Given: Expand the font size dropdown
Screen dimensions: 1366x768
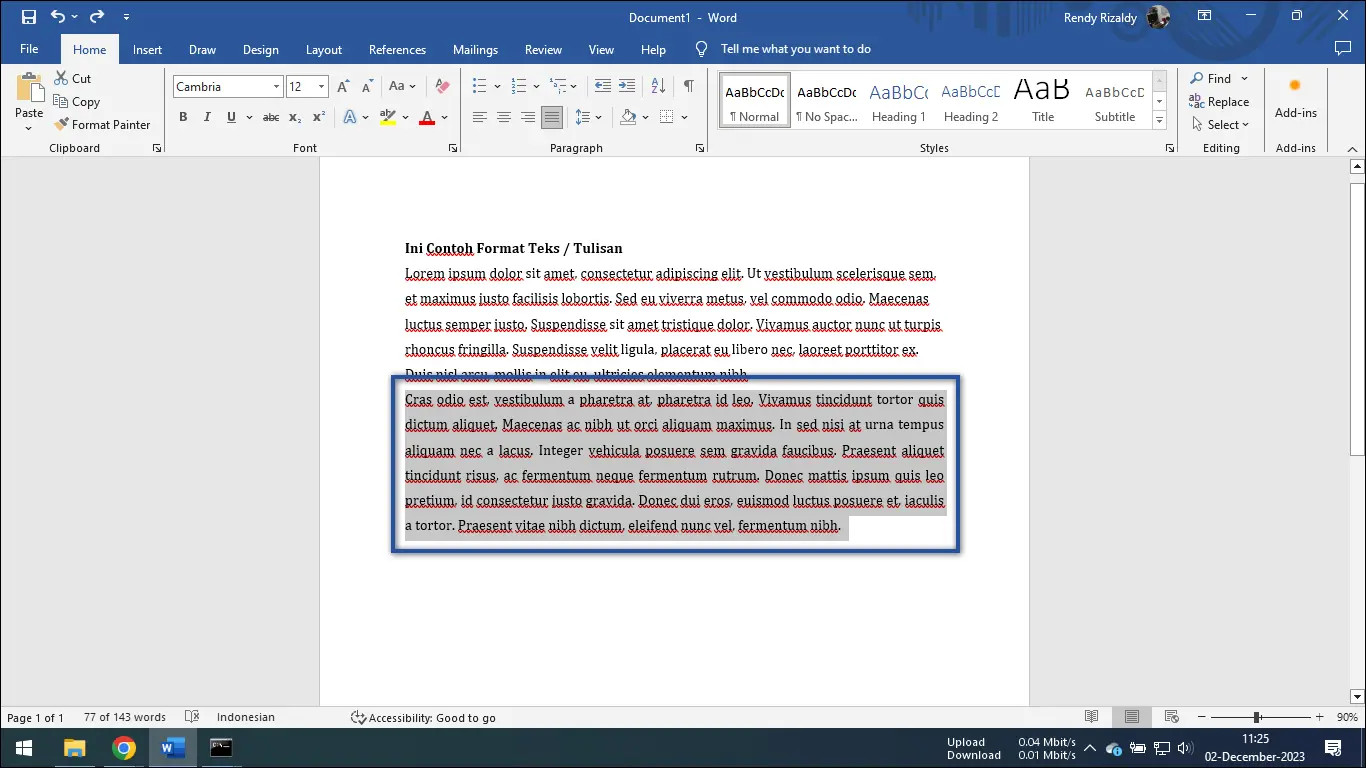Looking at the screenshot, I should [x=321, y=87].
